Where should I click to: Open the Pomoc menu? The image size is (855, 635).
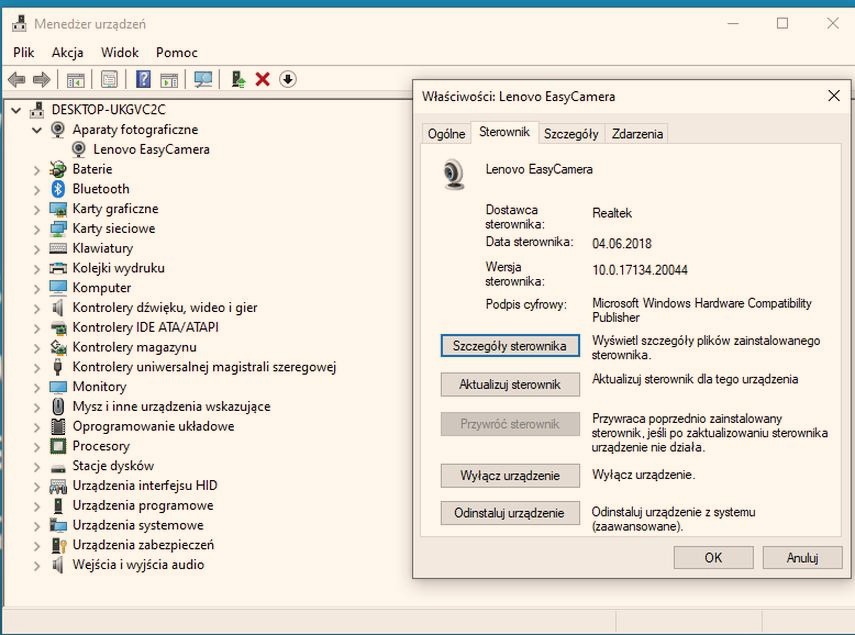click(x=177, y=52)
